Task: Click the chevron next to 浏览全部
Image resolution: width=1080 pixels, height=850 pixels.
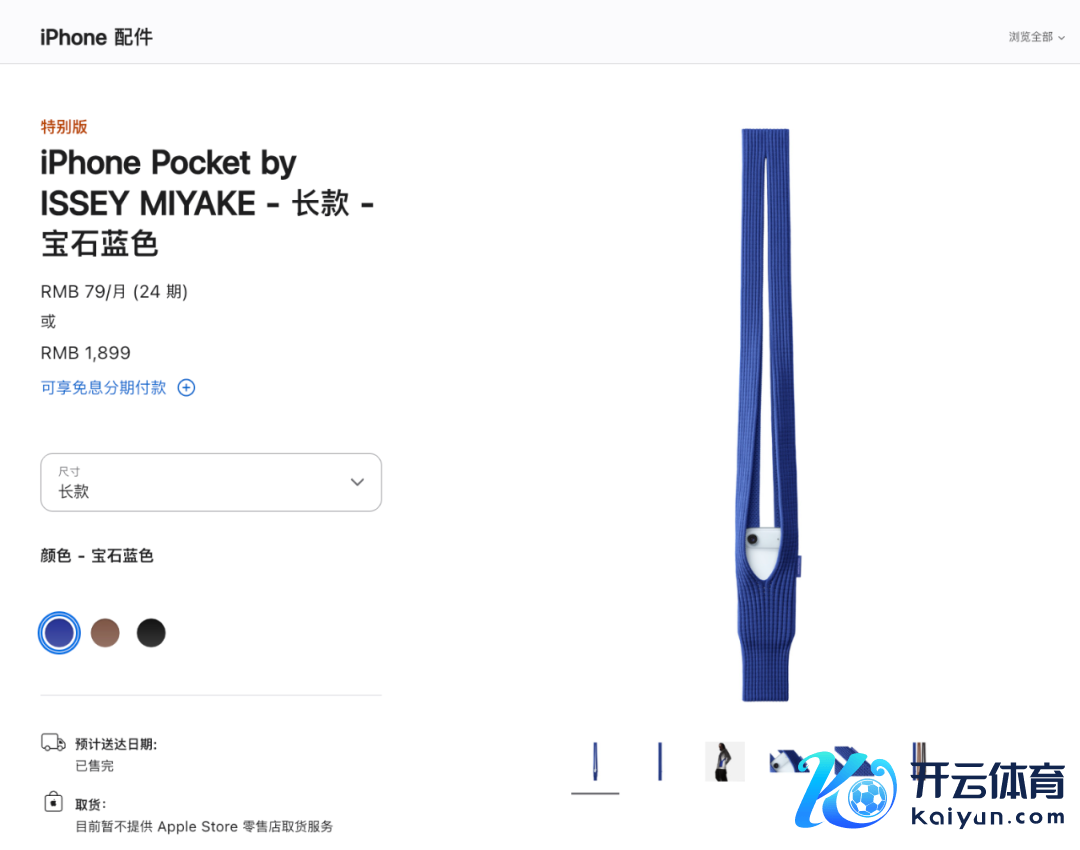Action: [1061, 38]
